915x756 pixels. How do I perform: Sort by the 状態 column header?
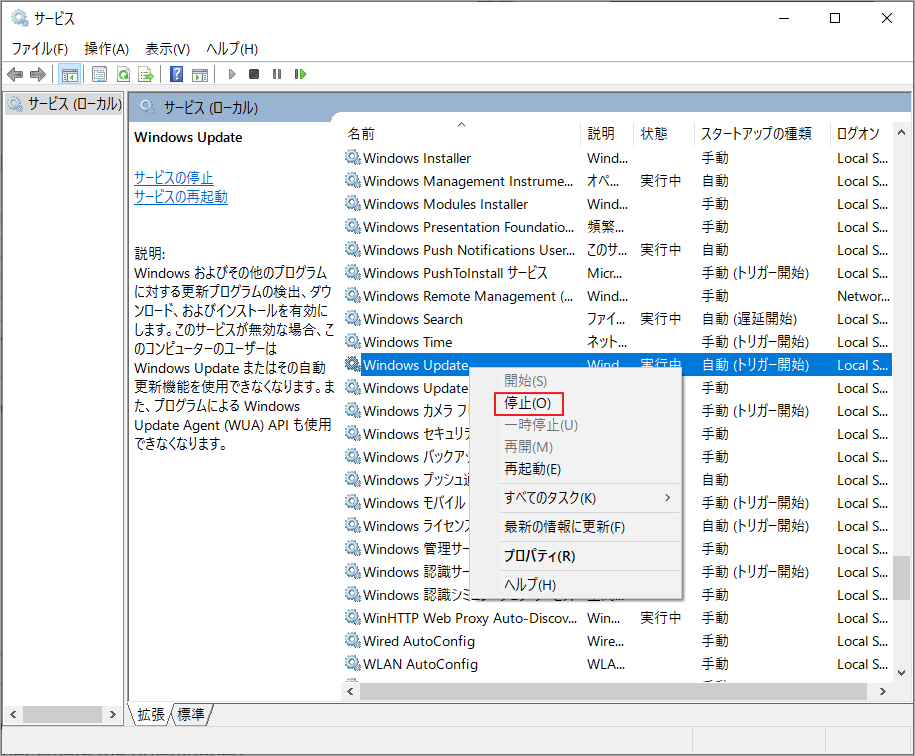coord(663,134)
